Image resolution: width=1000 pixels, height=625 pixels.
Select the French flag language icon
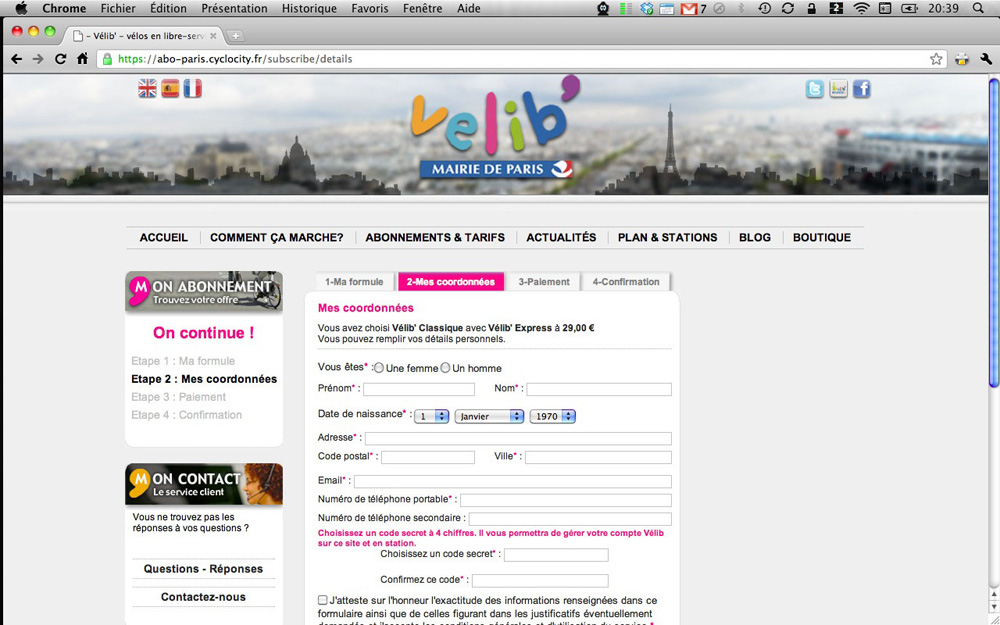click(192, 89)
